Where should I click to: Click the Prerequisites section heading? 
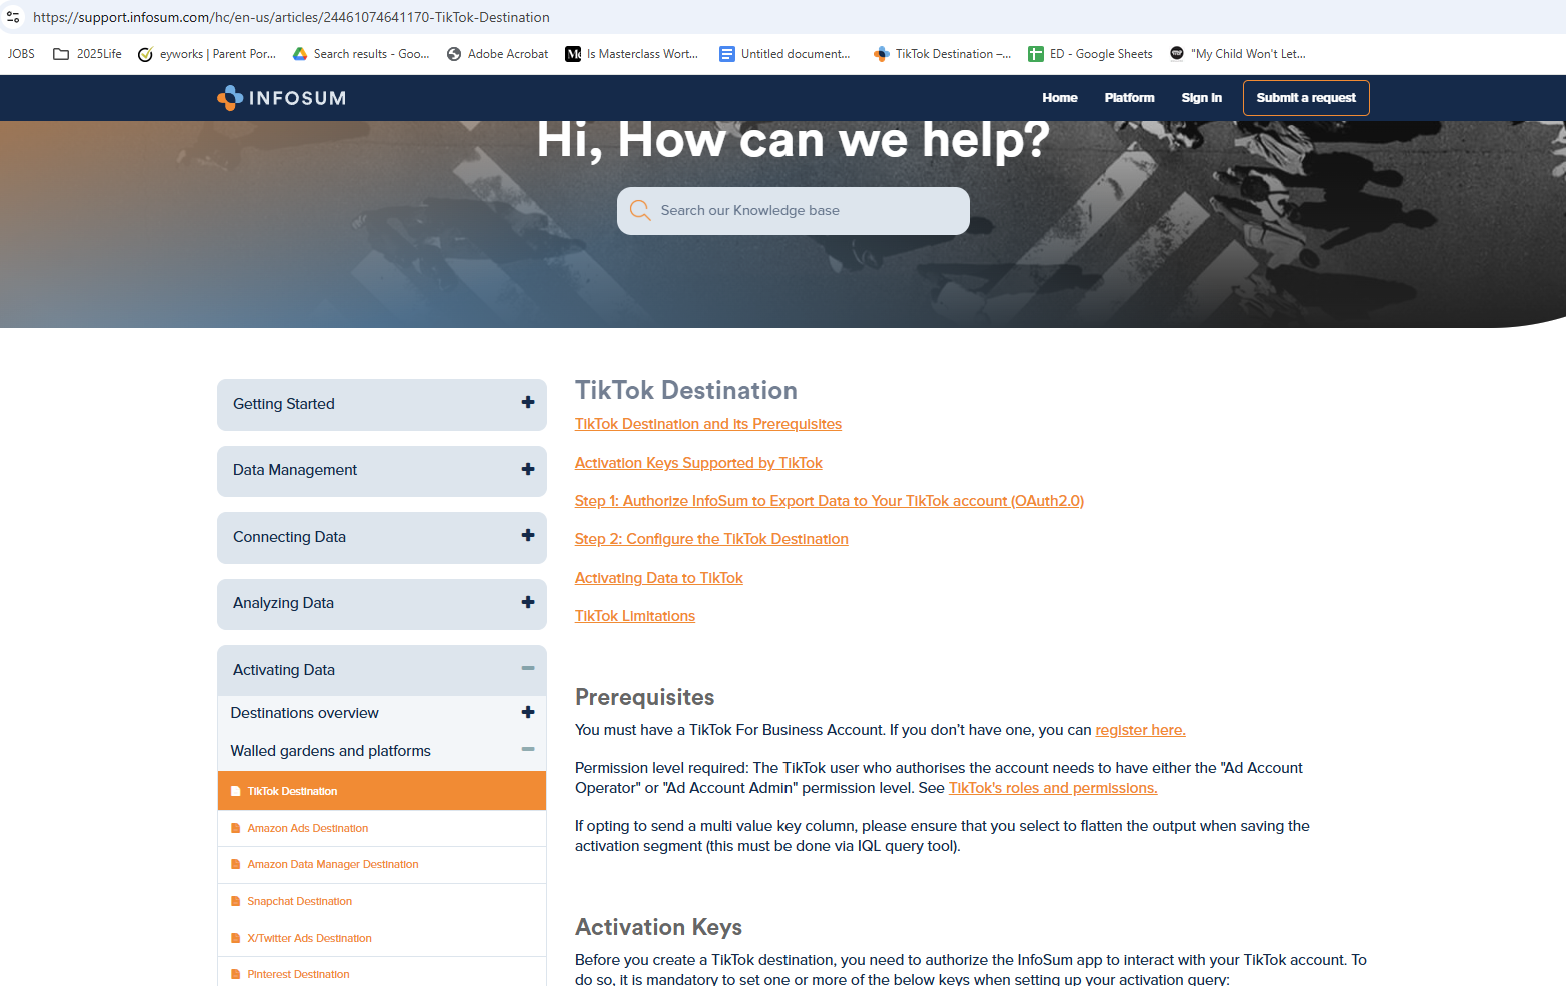[645, 697]
